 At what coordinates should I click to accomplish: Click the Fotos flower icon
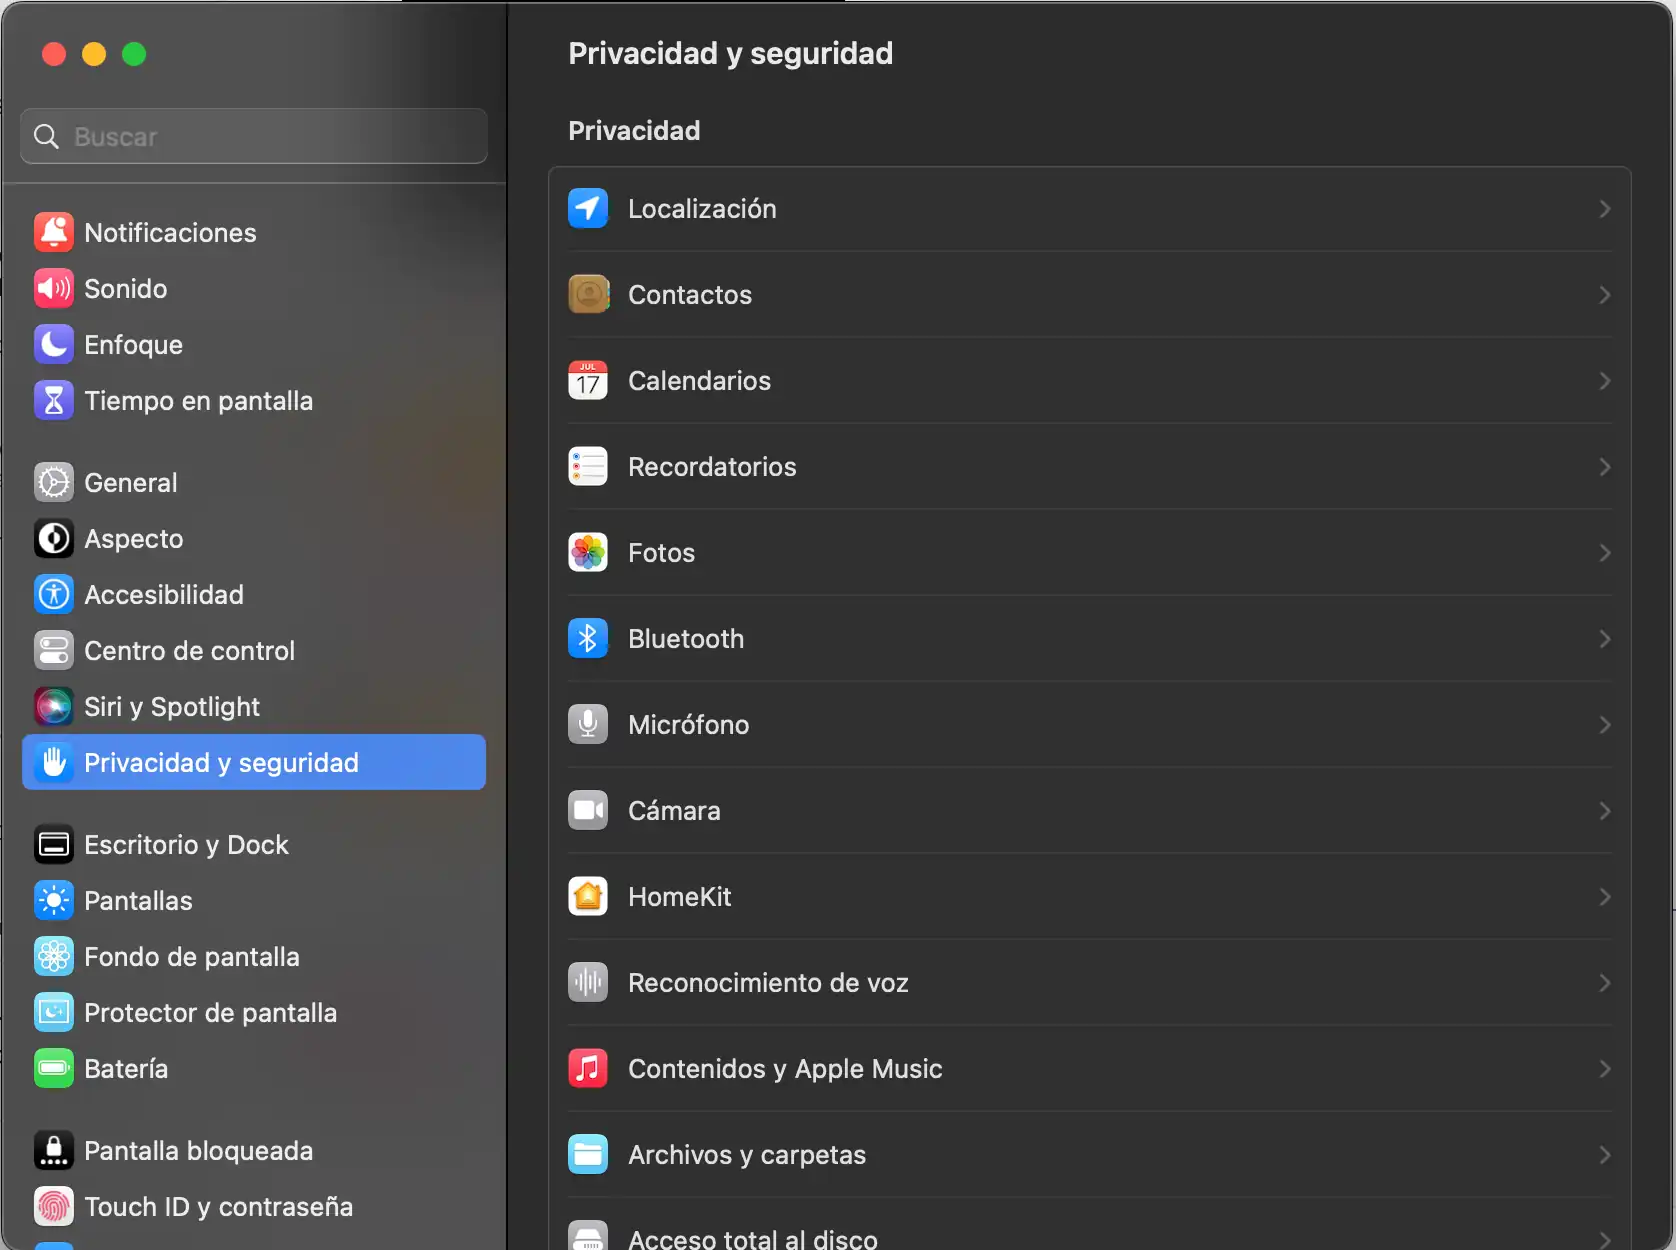[x=588, y=553]
